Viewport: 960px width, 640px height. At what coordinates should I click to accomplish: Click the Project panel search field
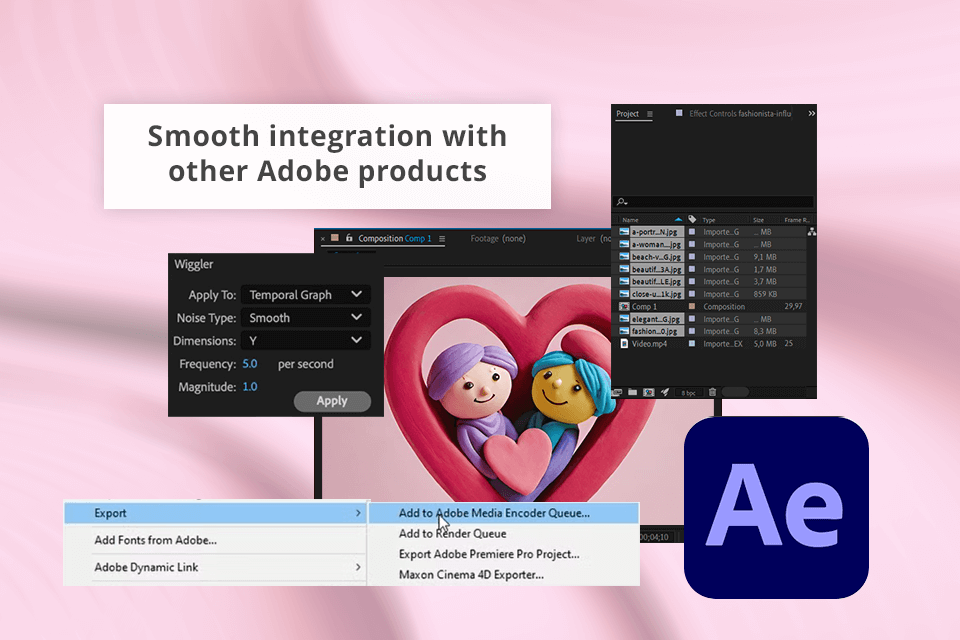tap(714, 201)
